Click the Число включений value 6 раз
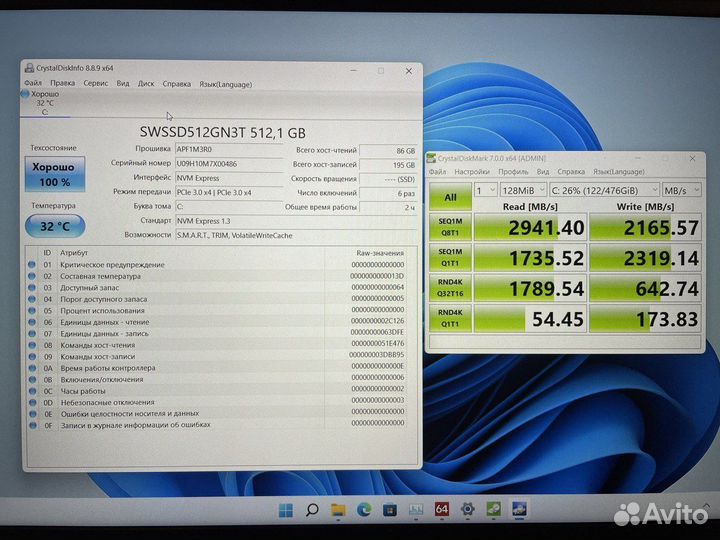 tap(388, 193)
